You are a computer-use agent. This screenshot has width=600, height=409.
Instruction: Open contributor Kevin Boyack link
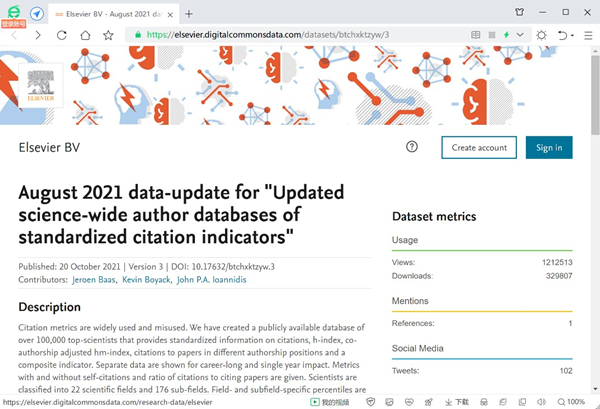(x=146, y=280)
